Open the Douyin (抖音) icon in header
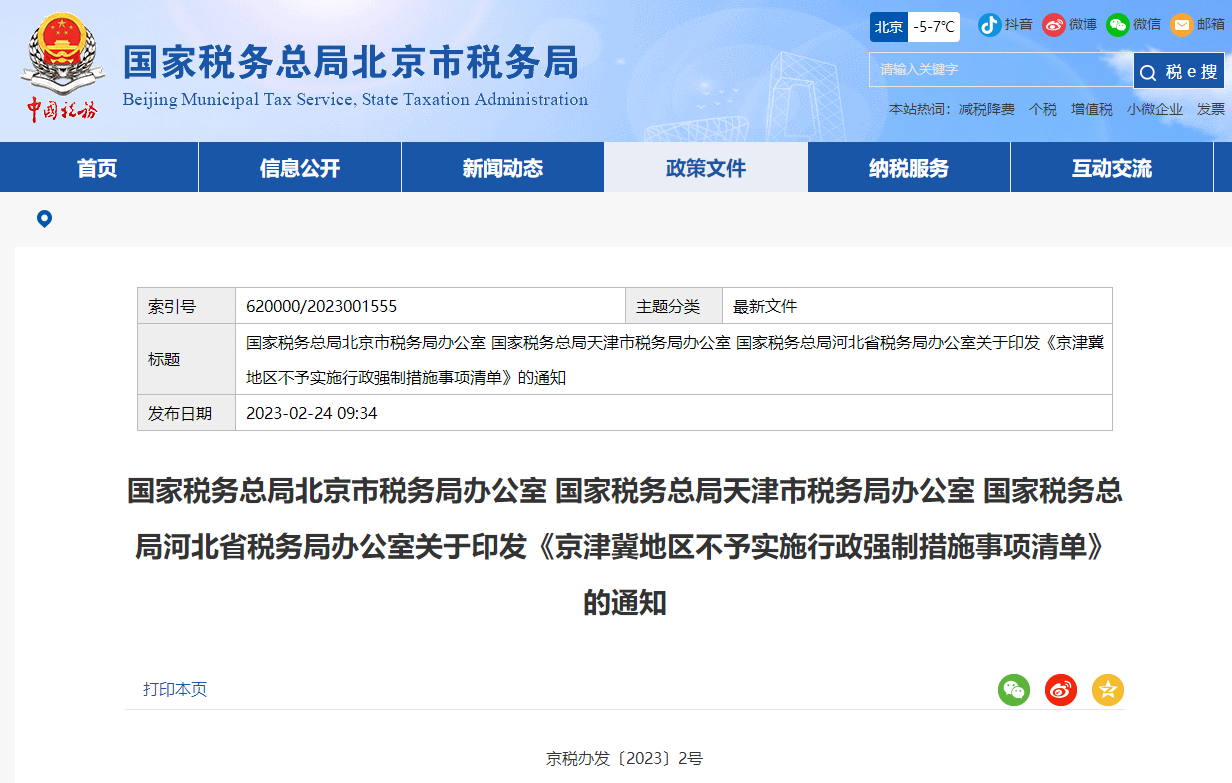The height and width of the screenshot is (783, 1232). coord(989,25)
